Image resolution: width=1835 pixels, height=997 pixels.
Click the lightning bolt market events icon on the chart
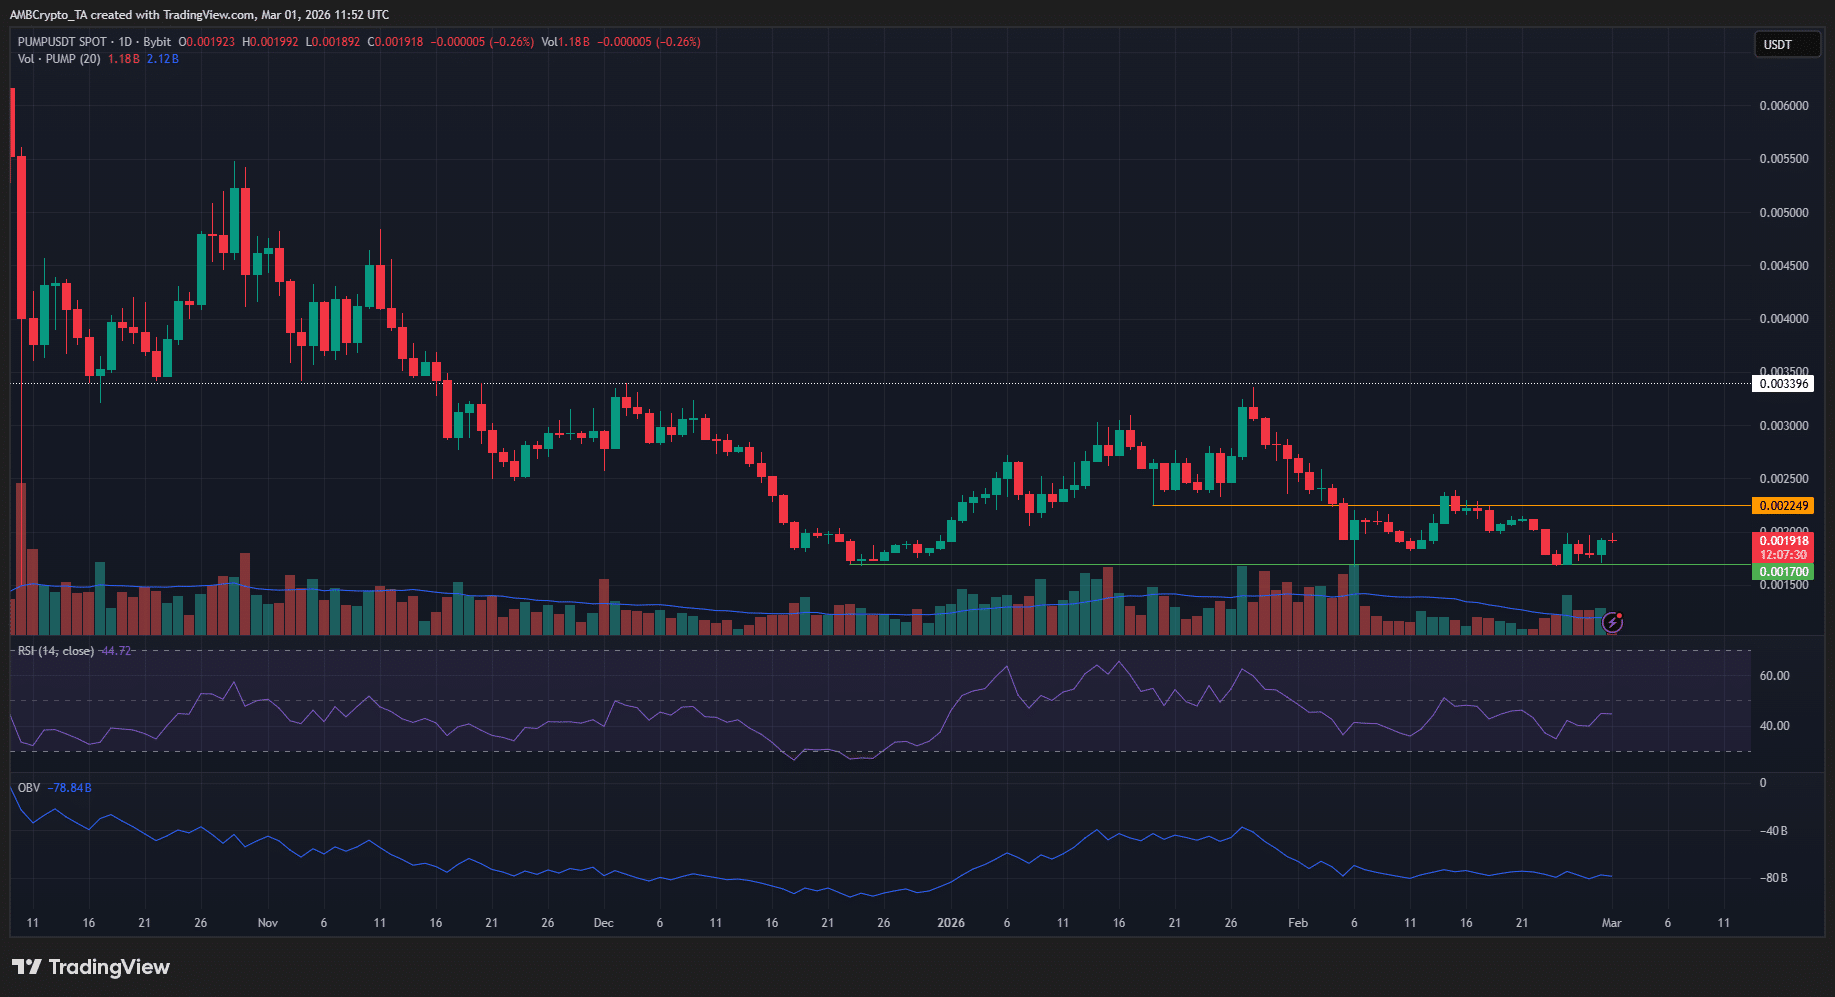coord(1614,623)
